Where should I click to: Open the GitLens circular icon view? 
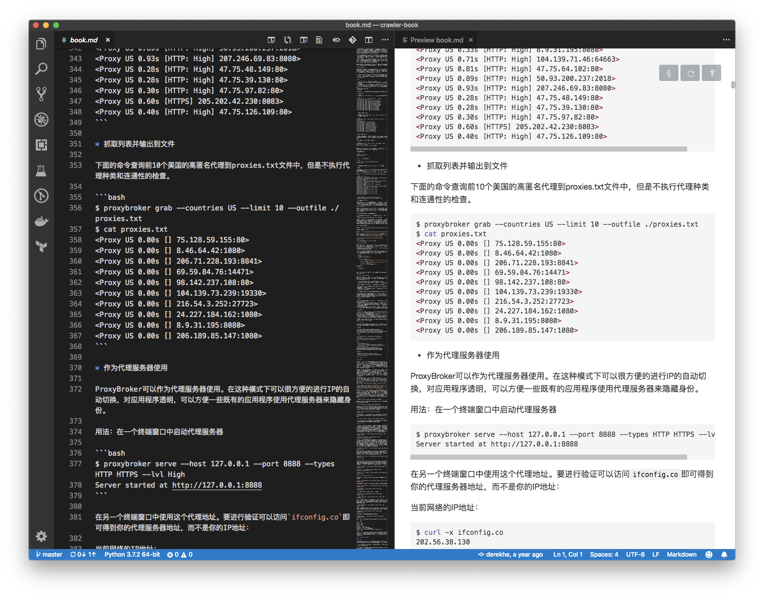[41, 196]
